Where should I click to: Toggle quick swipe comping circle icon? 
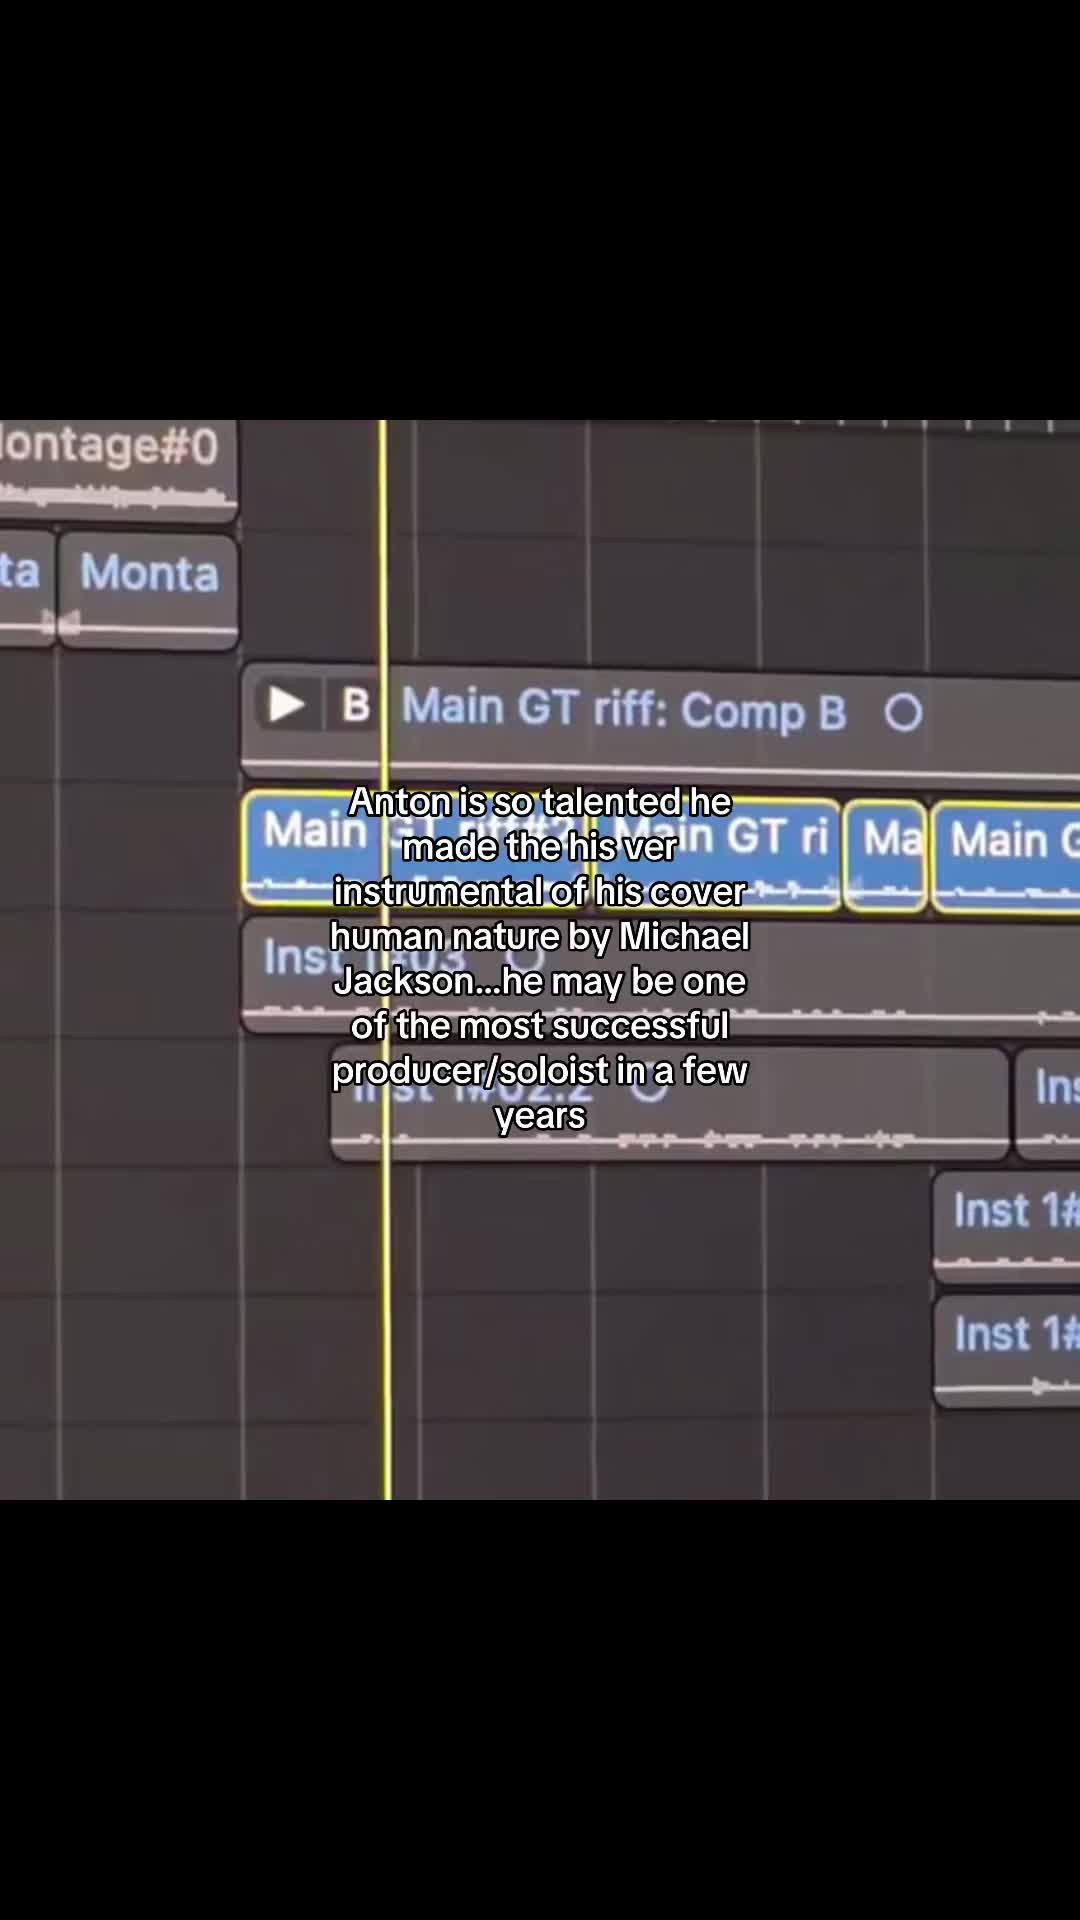[x=903, y=712]
